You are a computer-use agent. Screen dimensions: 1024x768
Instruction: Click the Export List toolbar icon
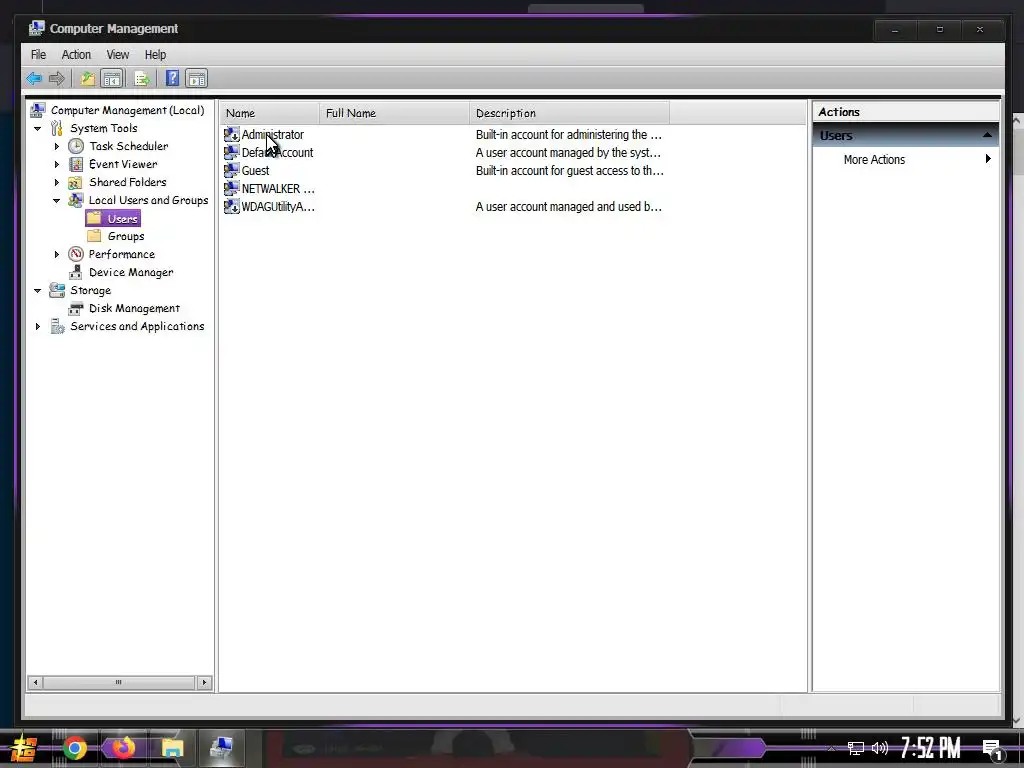pos(142,79)
